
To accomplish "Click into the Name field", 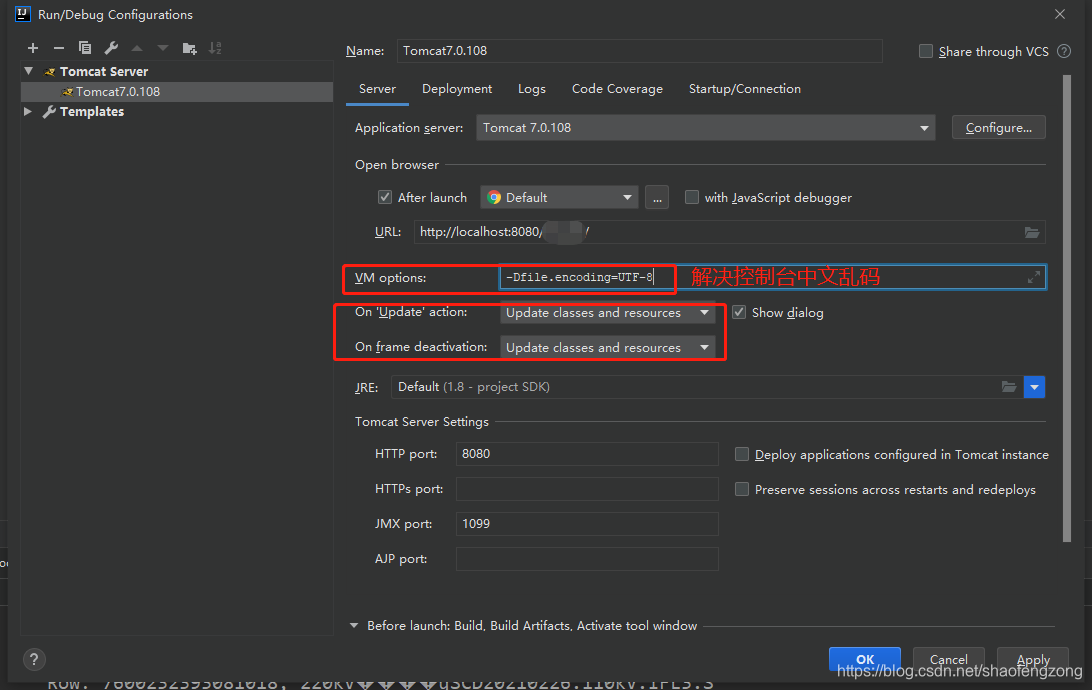I will tap(639, 51).
